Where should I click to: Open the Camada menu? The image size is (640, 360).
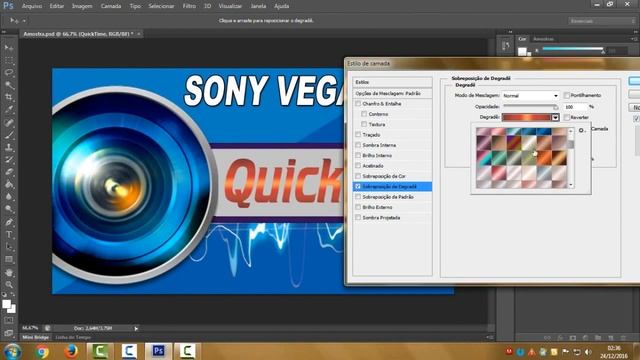click(x=111, y=6)
